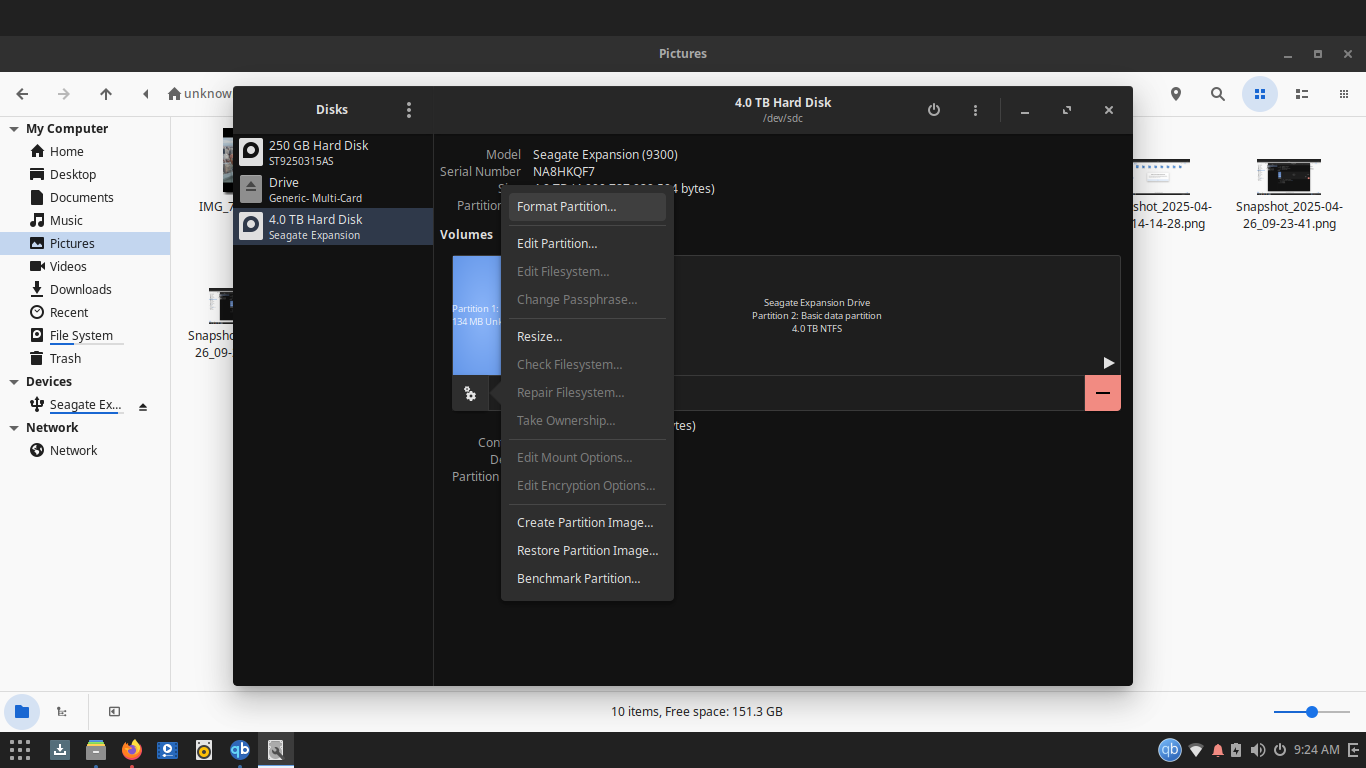Screen dimensions: 1366x768
Task: Open the drive options three-dot menu
Action: tap(975, 110)
